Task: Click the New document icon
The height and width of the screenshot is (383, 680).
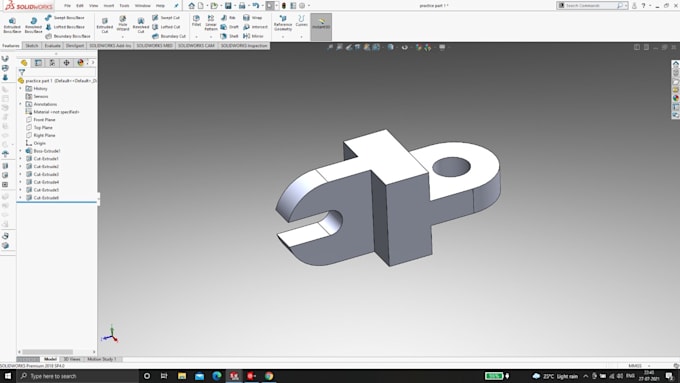Action: tap(200, 6)
